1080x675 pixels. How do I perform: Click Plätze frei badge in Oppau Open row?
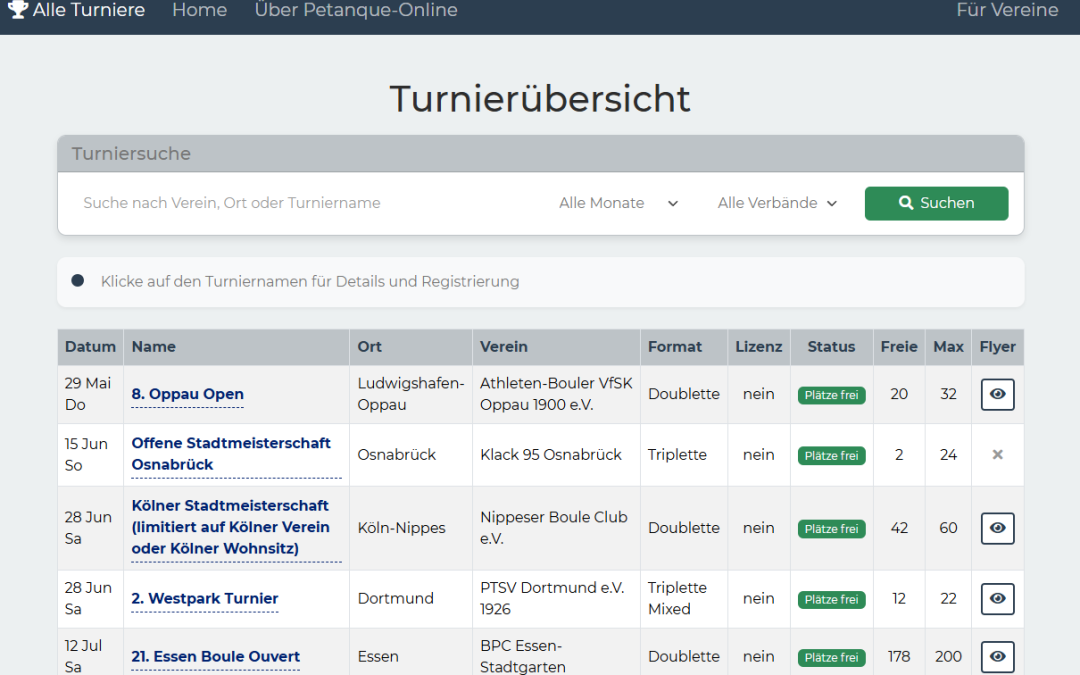(831, 395)
